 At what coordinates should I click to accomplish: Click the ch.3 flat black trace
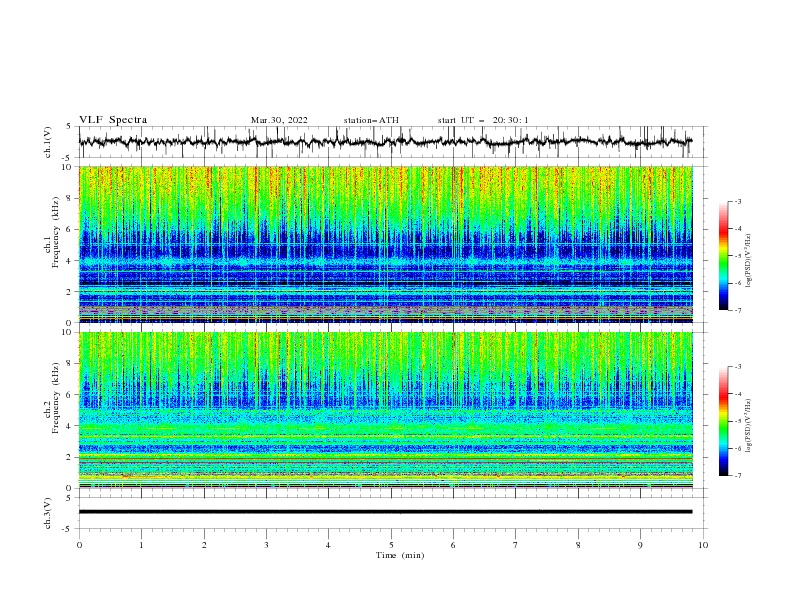point(385,512)
